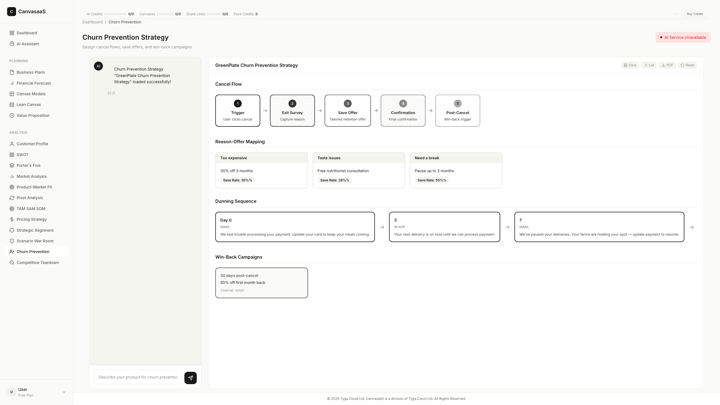
Task: Select the day 7 dunning email card
Action: [x=599, y=227]
